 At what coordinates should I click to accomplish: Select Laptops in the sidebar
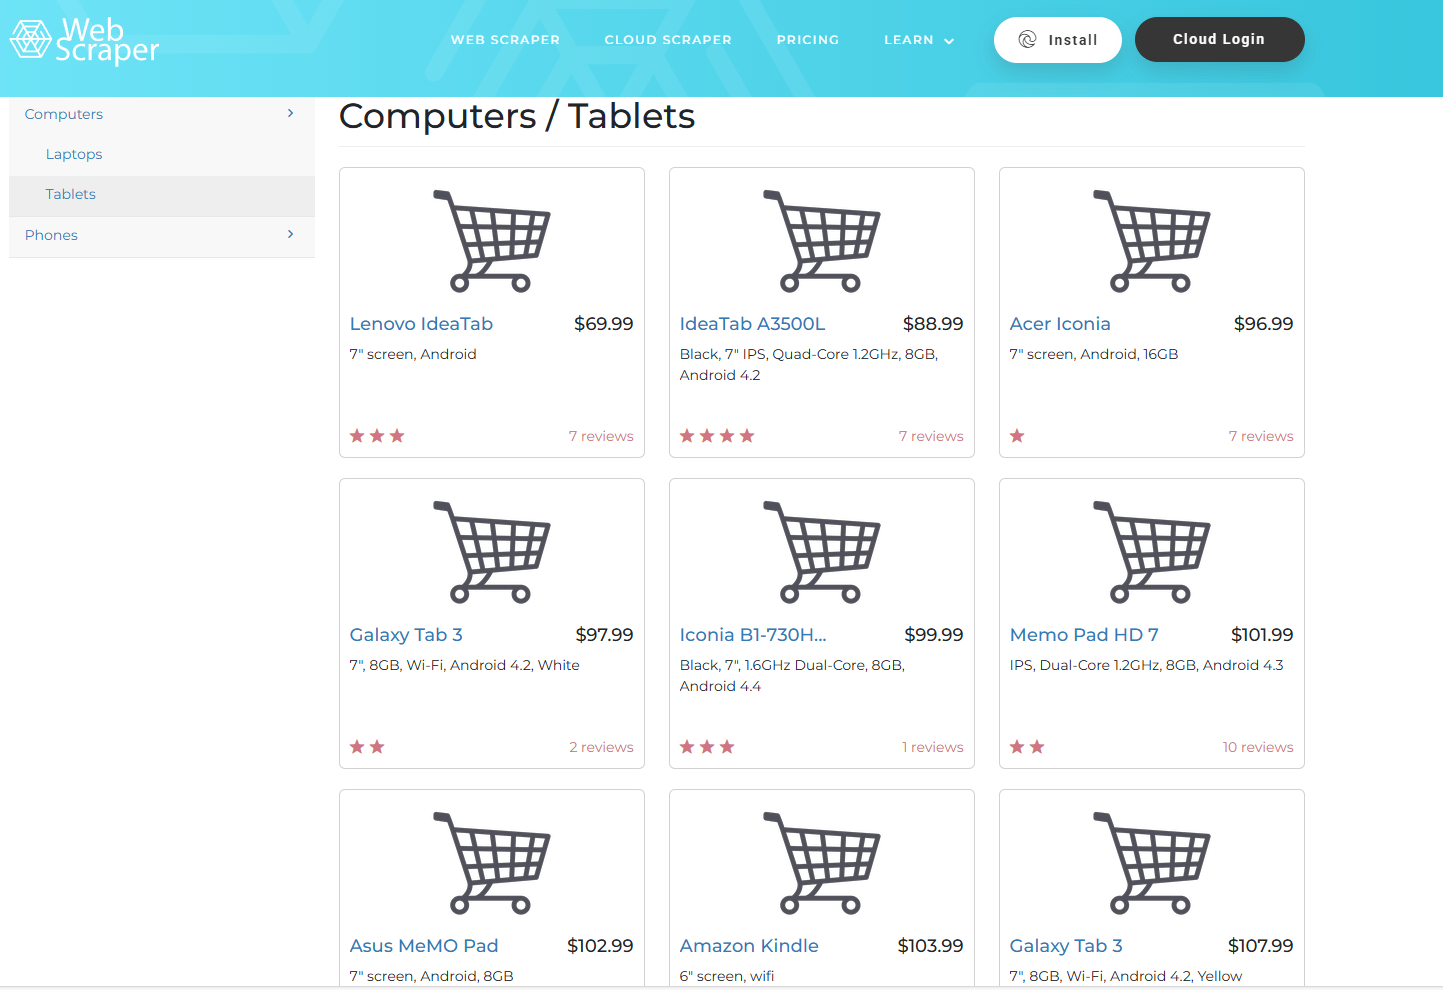pyautogui.click(x=74, y=154)
